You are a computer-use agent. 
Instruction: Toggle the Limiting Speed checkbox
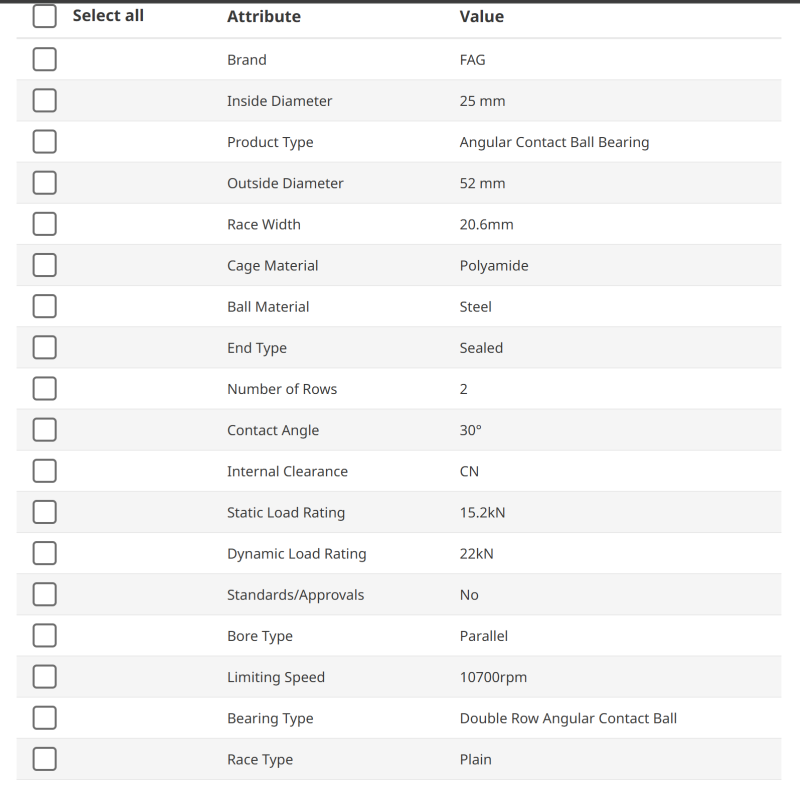[44, 677]
